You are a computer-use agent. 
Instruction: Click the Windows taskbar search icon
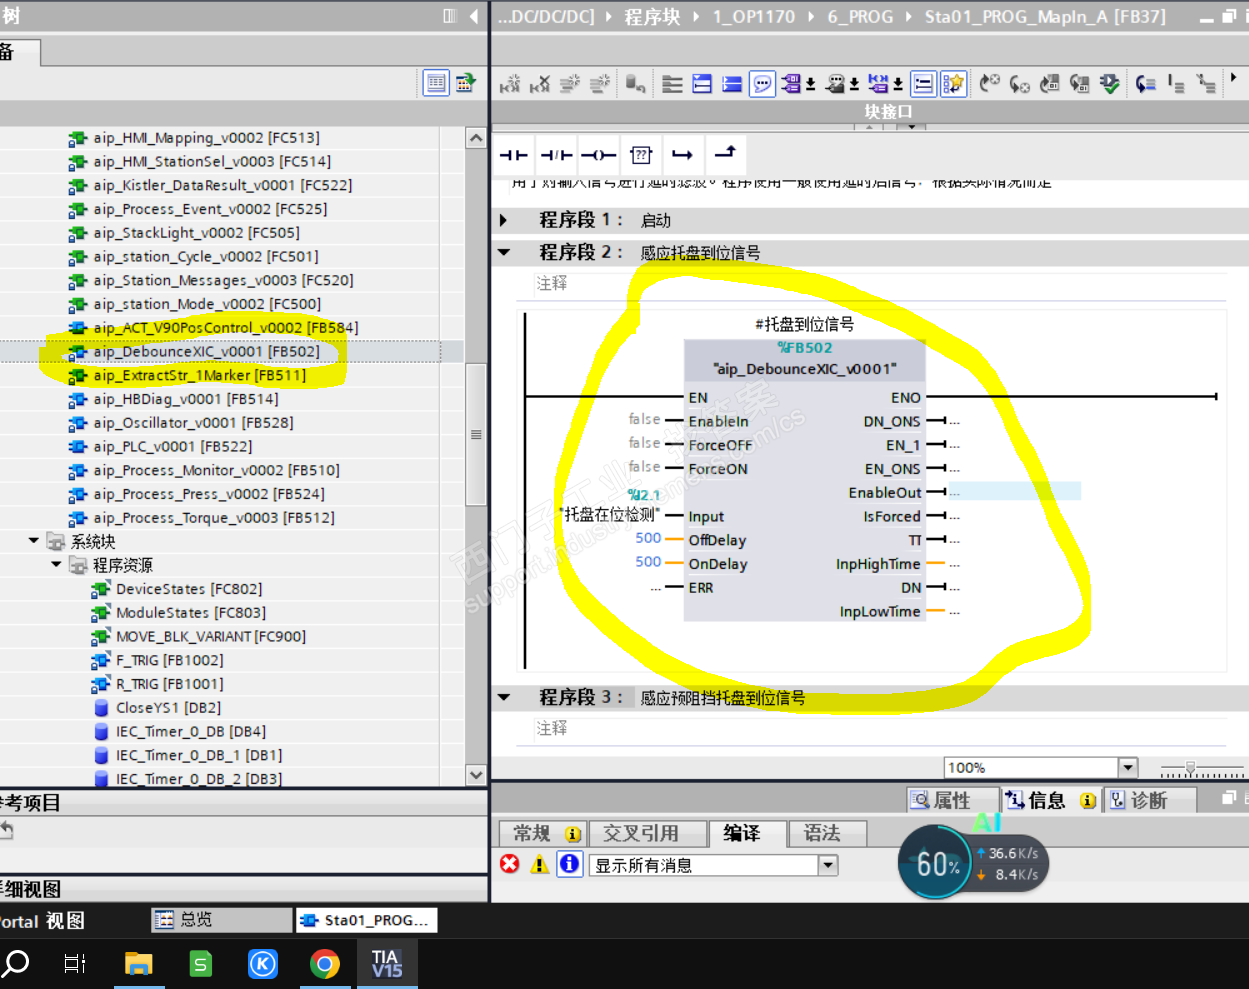click(16, 964)
